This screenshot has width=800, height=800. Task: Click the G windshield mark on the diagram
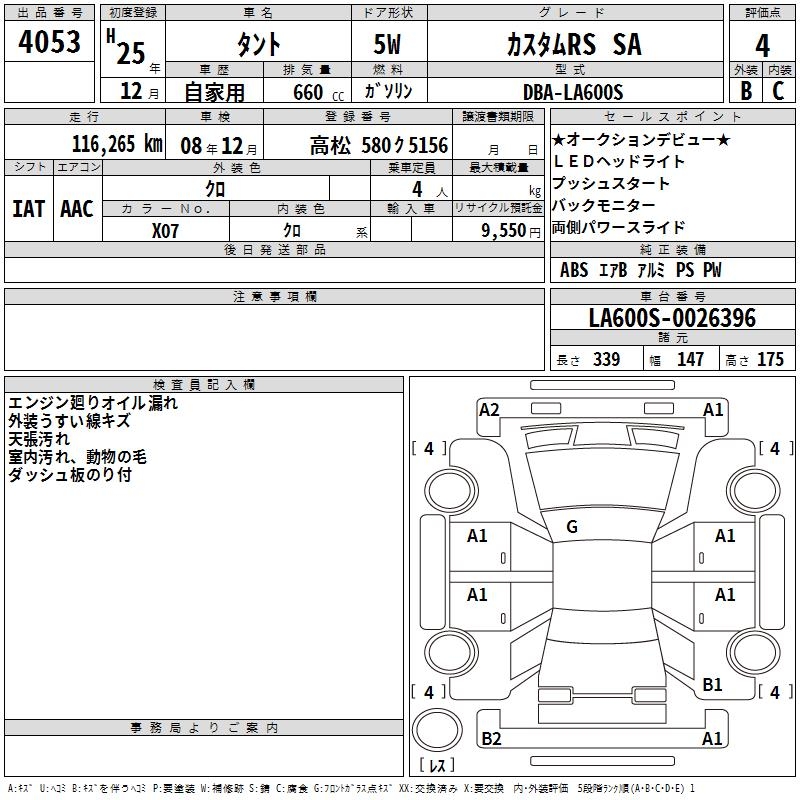[572, 527]
